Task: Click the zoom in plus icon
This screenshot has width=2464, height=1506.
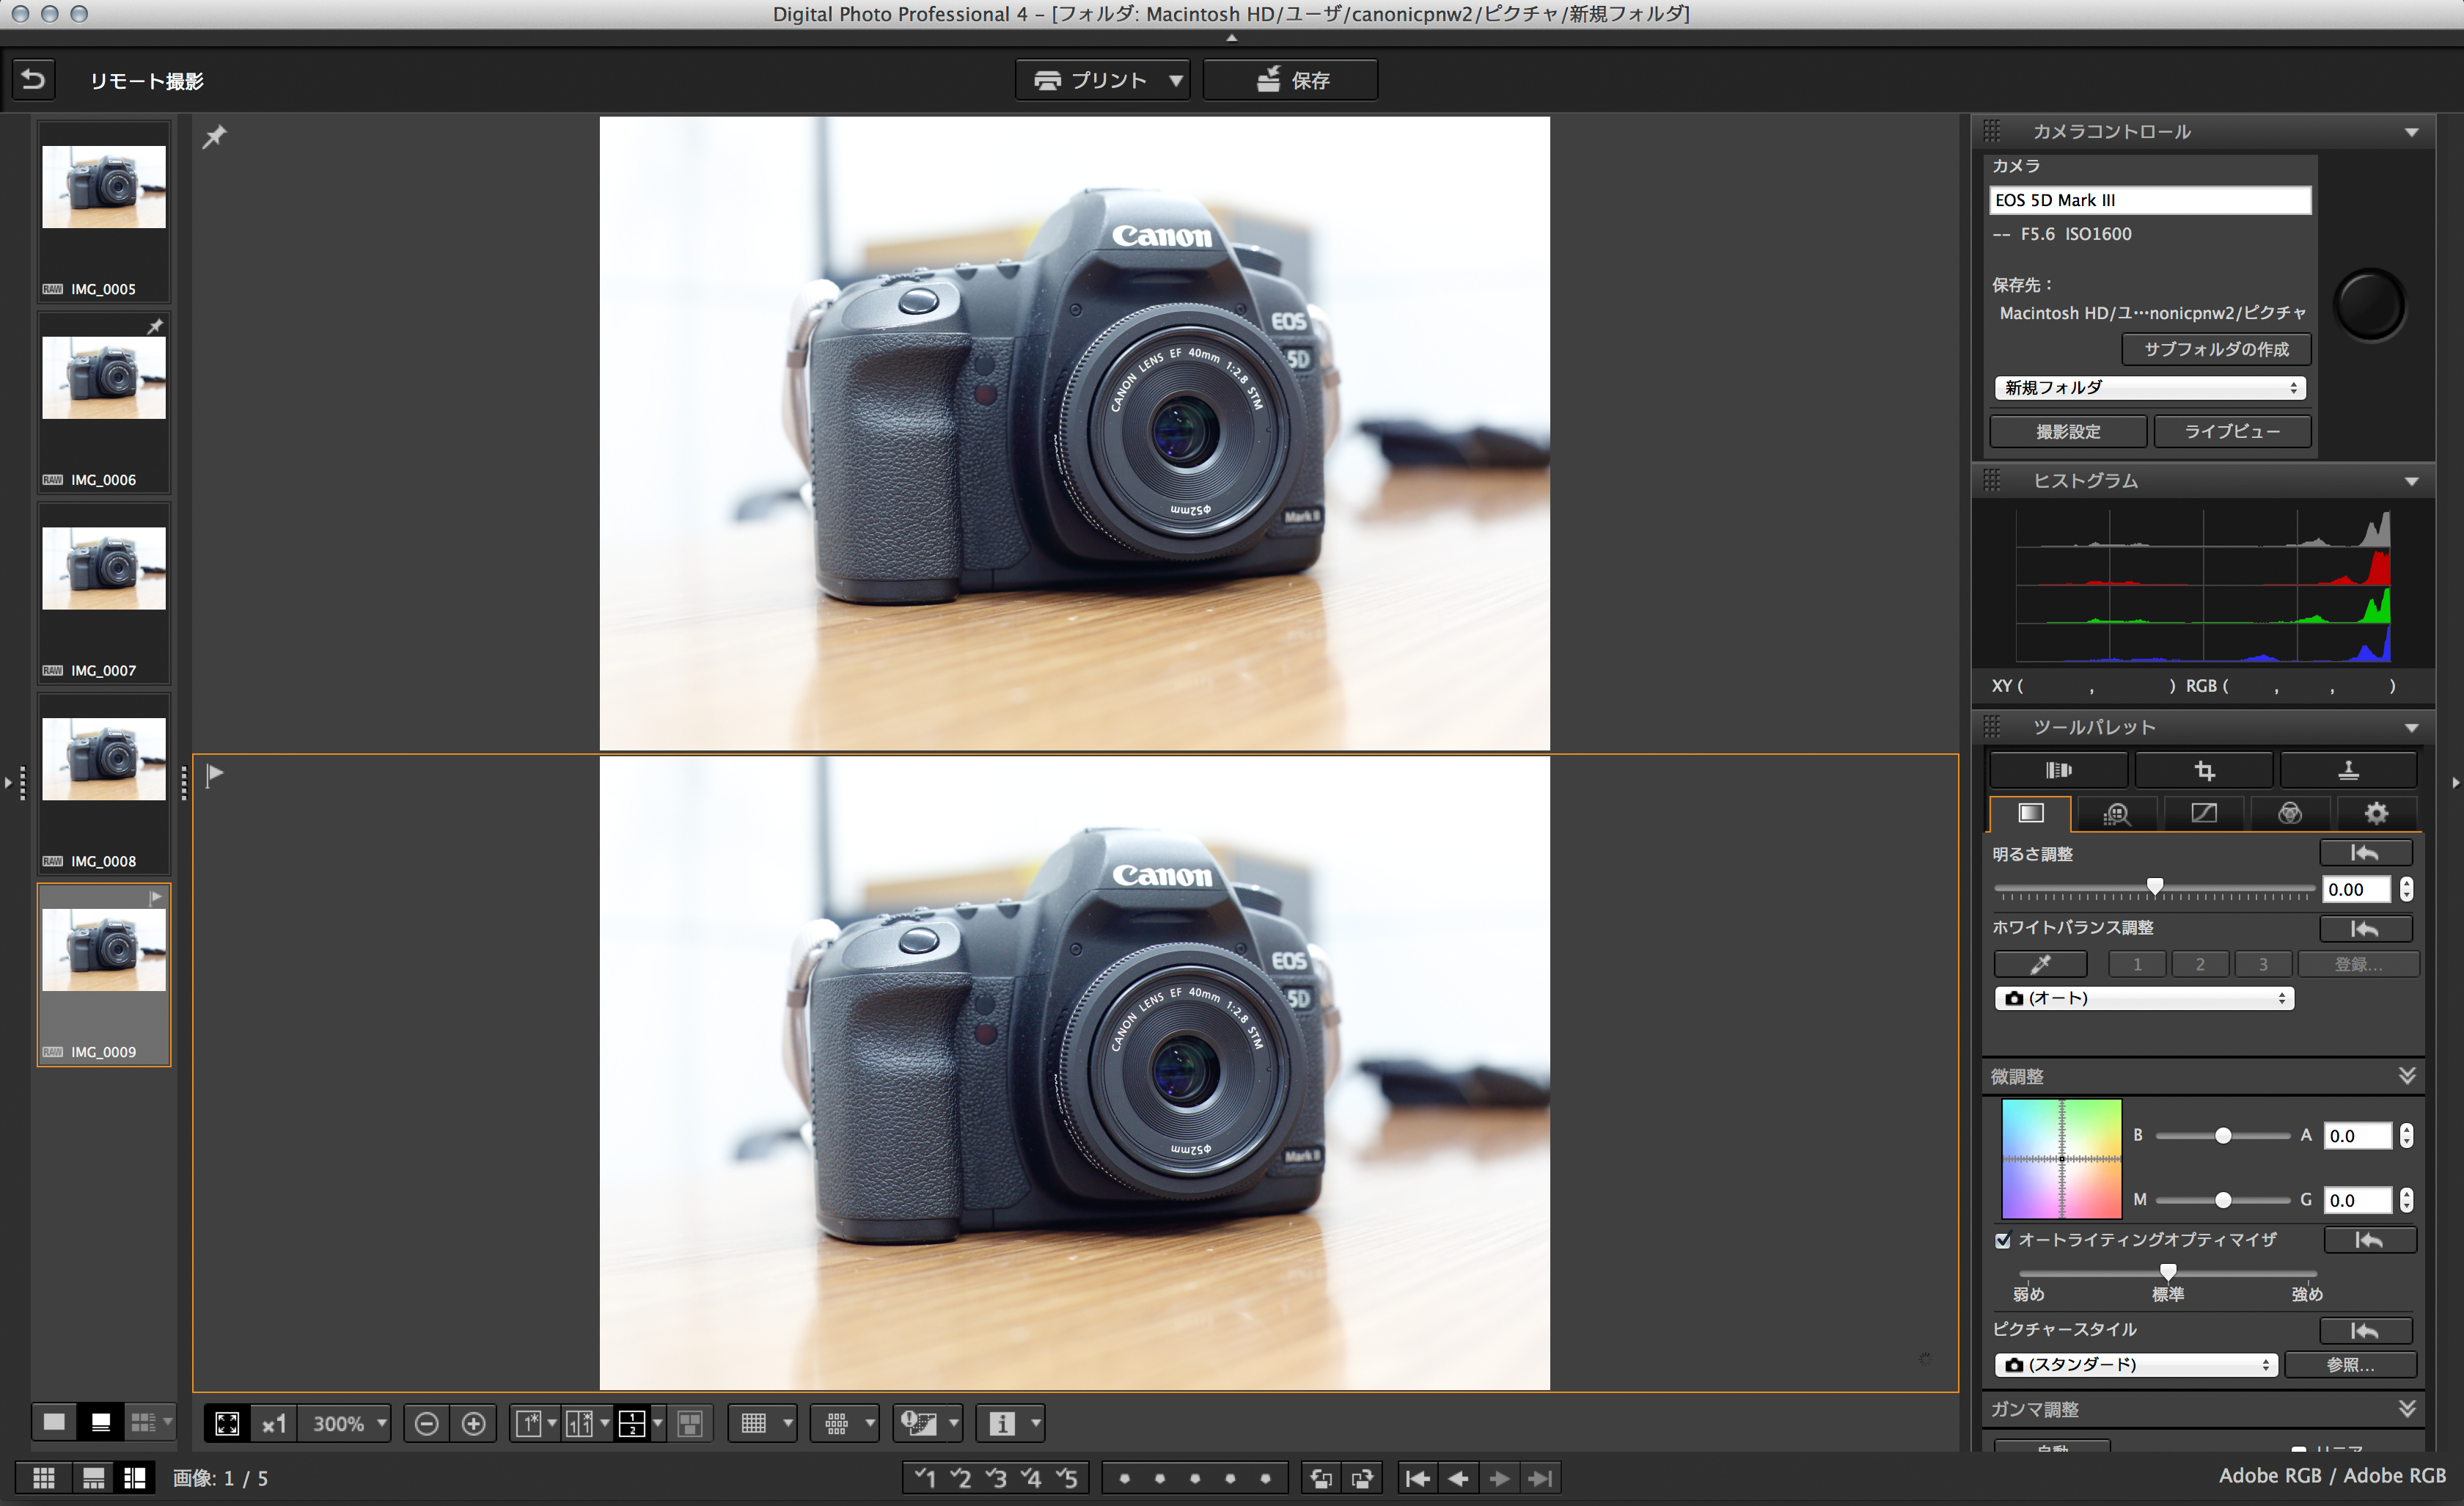Action: point(474,1423)
